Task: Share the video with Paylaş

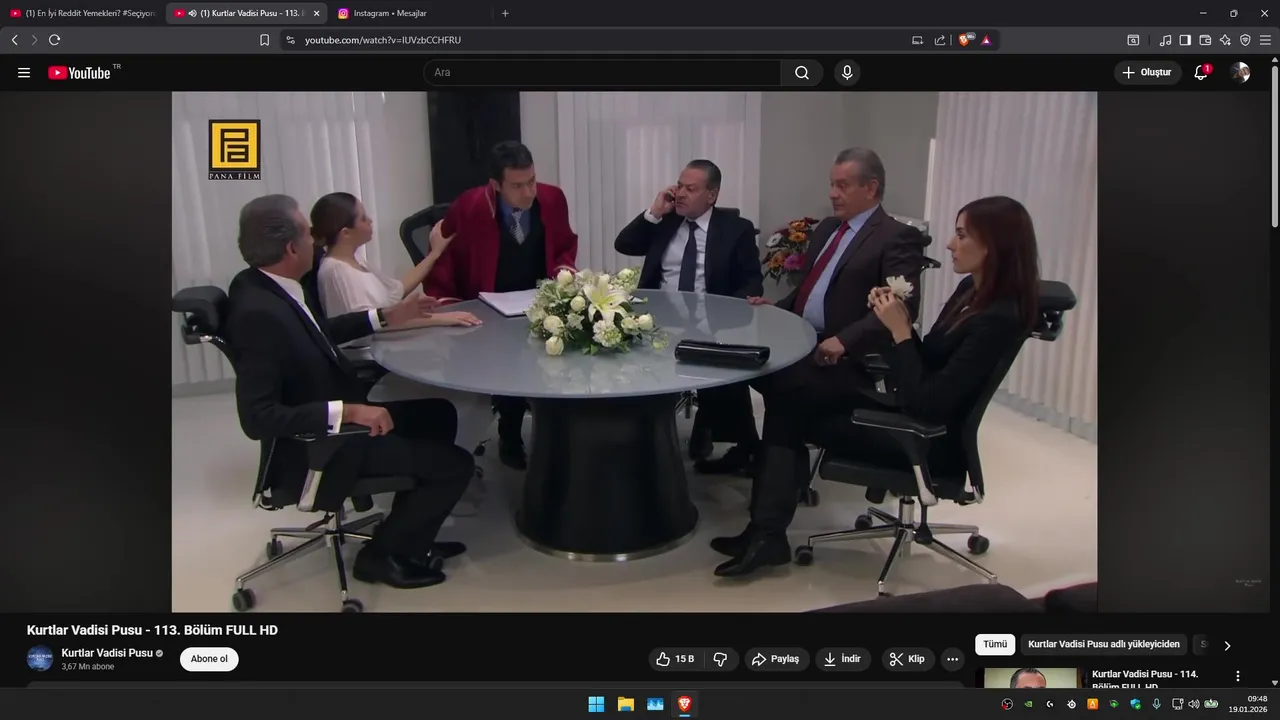Action: coord(776,659)
